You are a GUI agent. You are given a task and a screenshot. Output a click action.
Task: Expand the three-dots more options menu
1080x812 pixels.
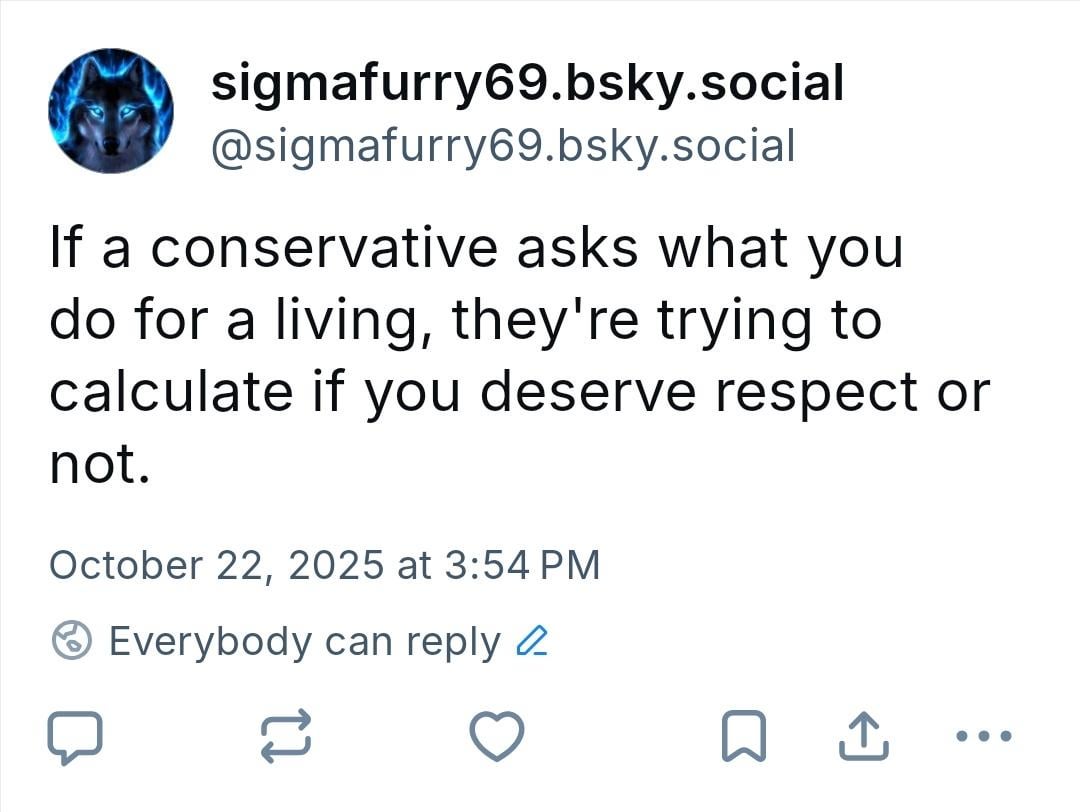(983, 737)
